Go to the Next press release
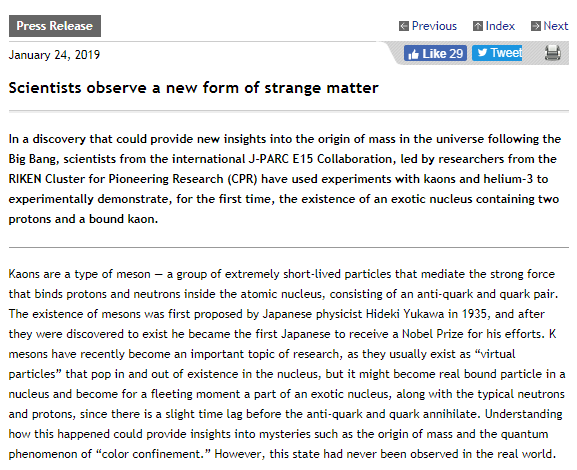 [556, 26]
